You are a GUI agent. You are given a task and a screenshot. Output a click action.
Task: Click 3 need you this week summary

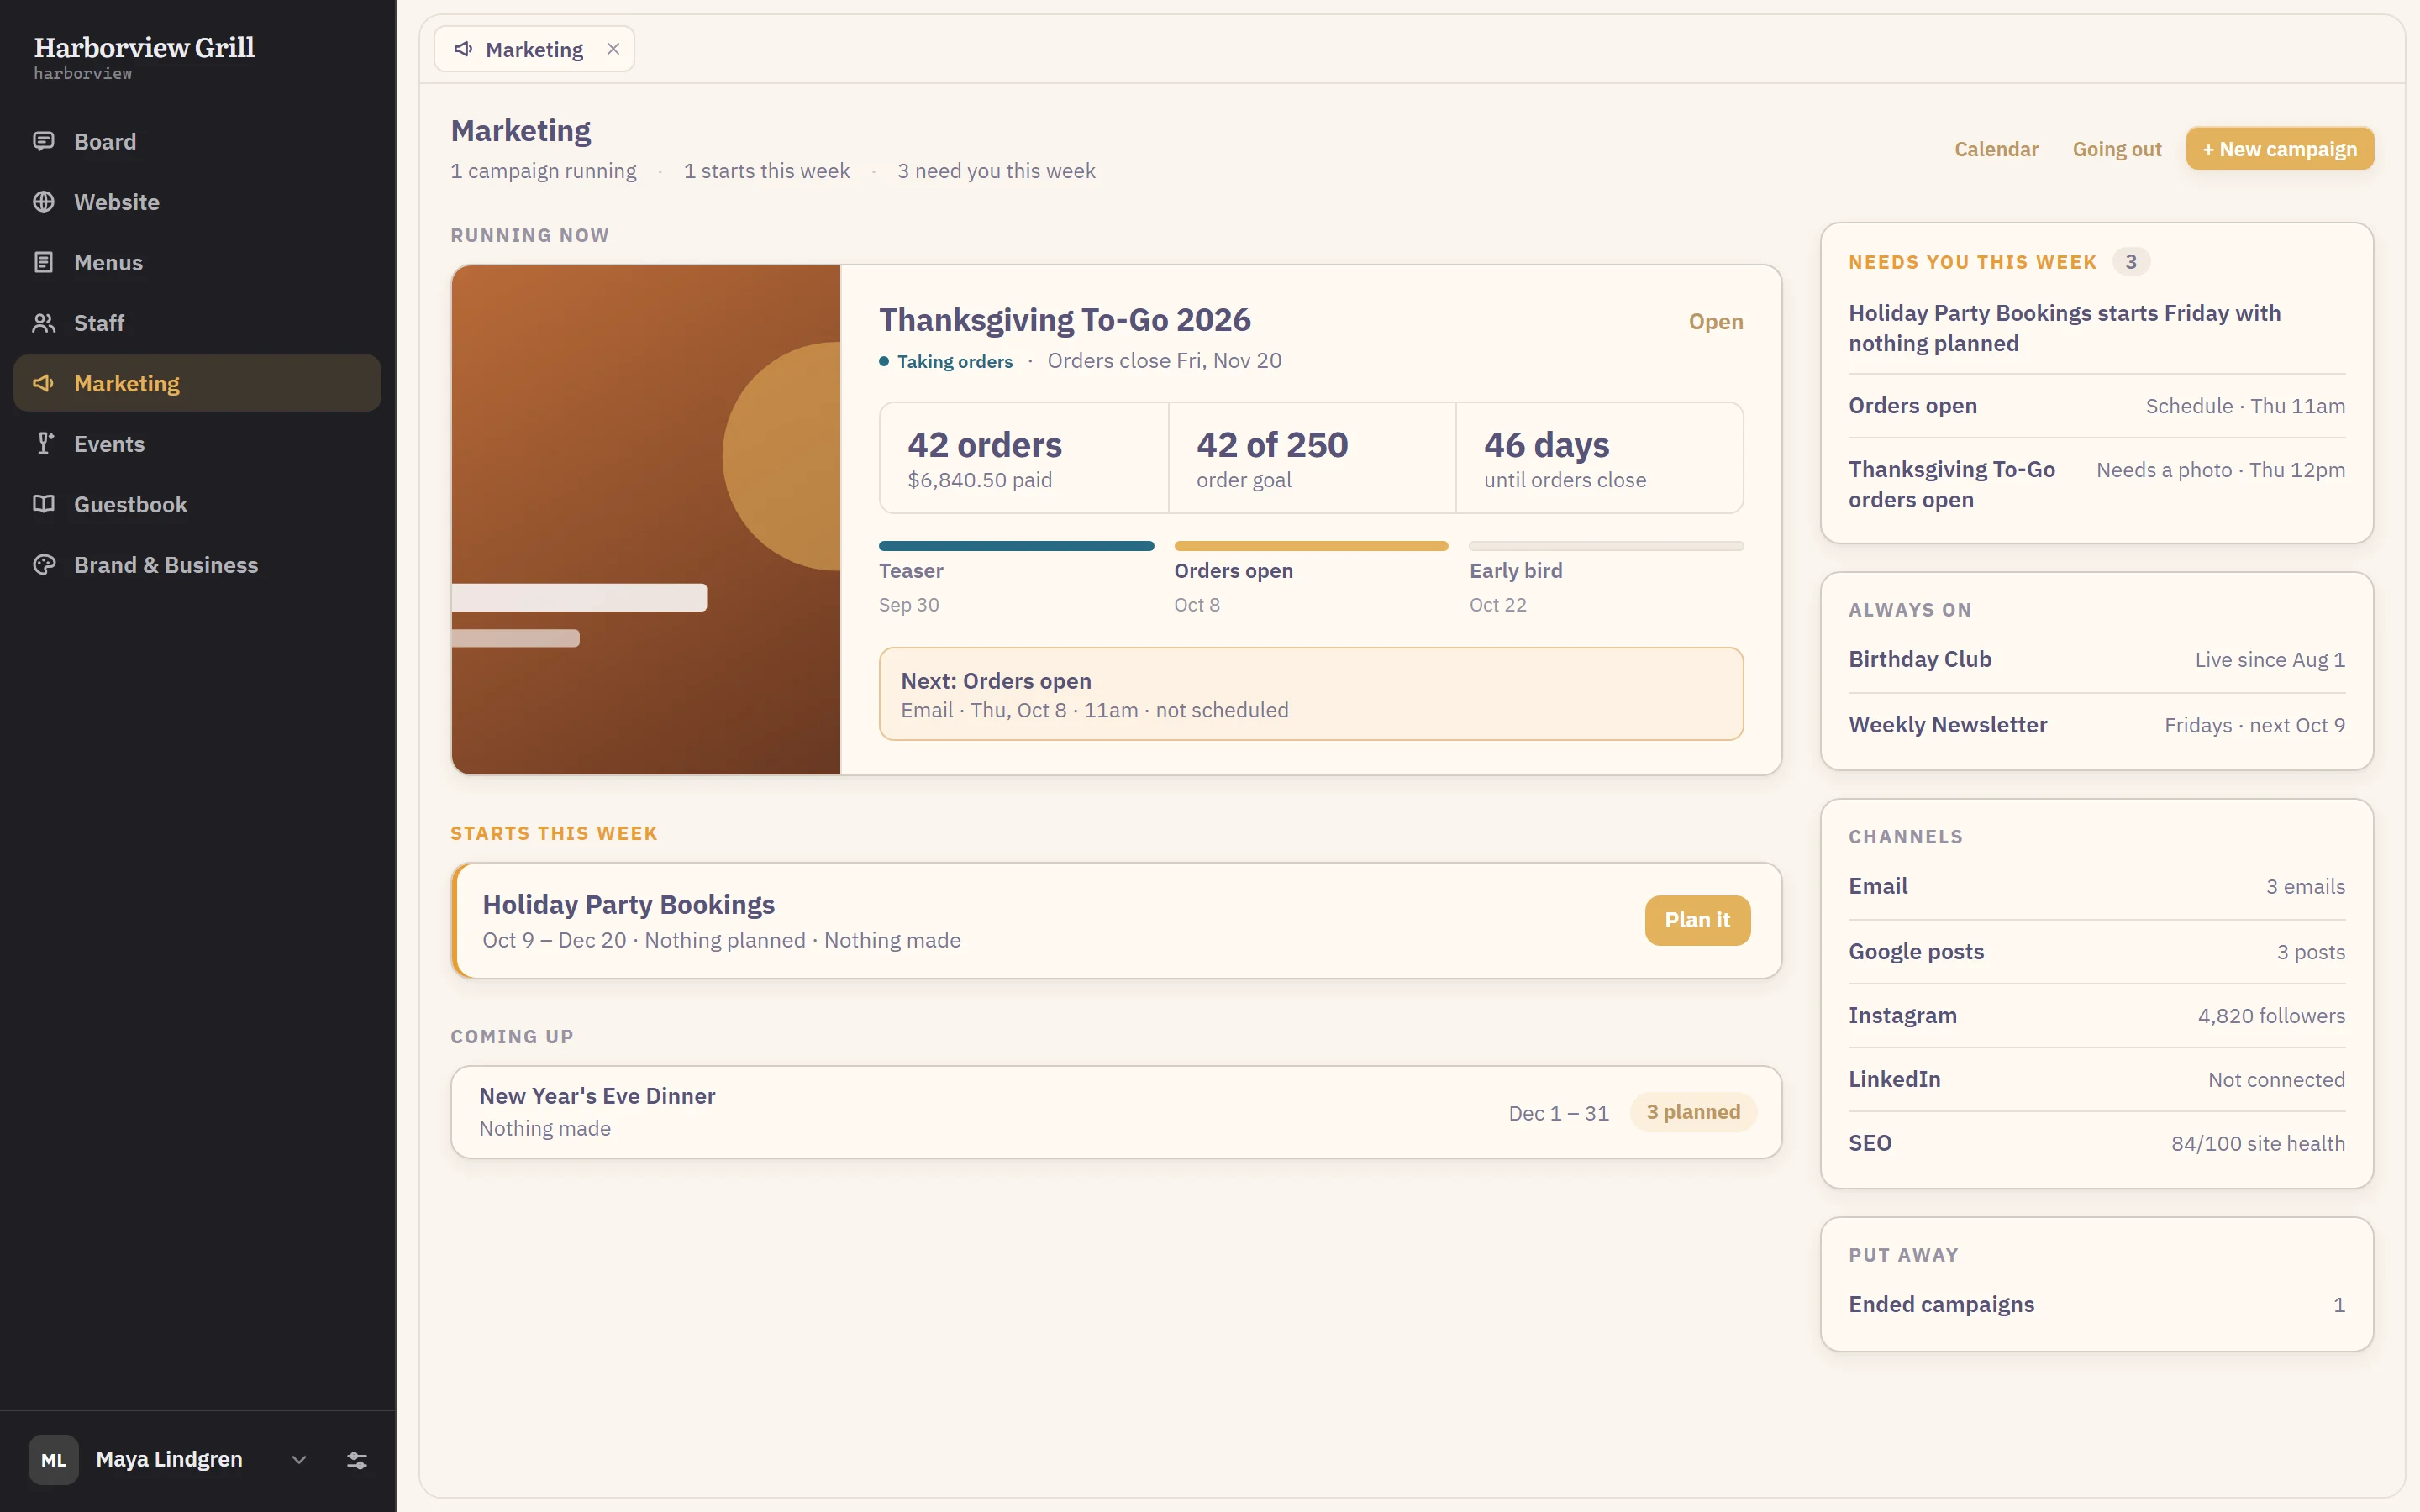(996, 171)
